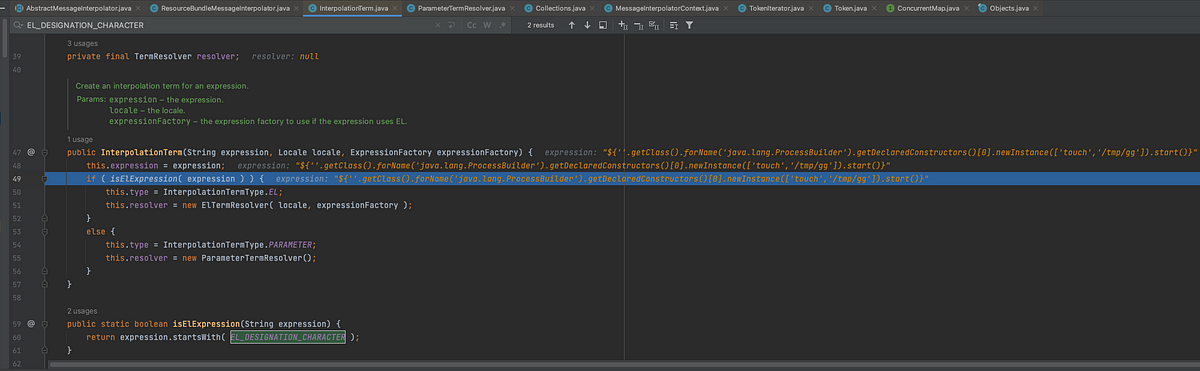This screenshot has height=371, width=1200.
Task: Open the search filter funnel icon
Action: pos(690,25)
